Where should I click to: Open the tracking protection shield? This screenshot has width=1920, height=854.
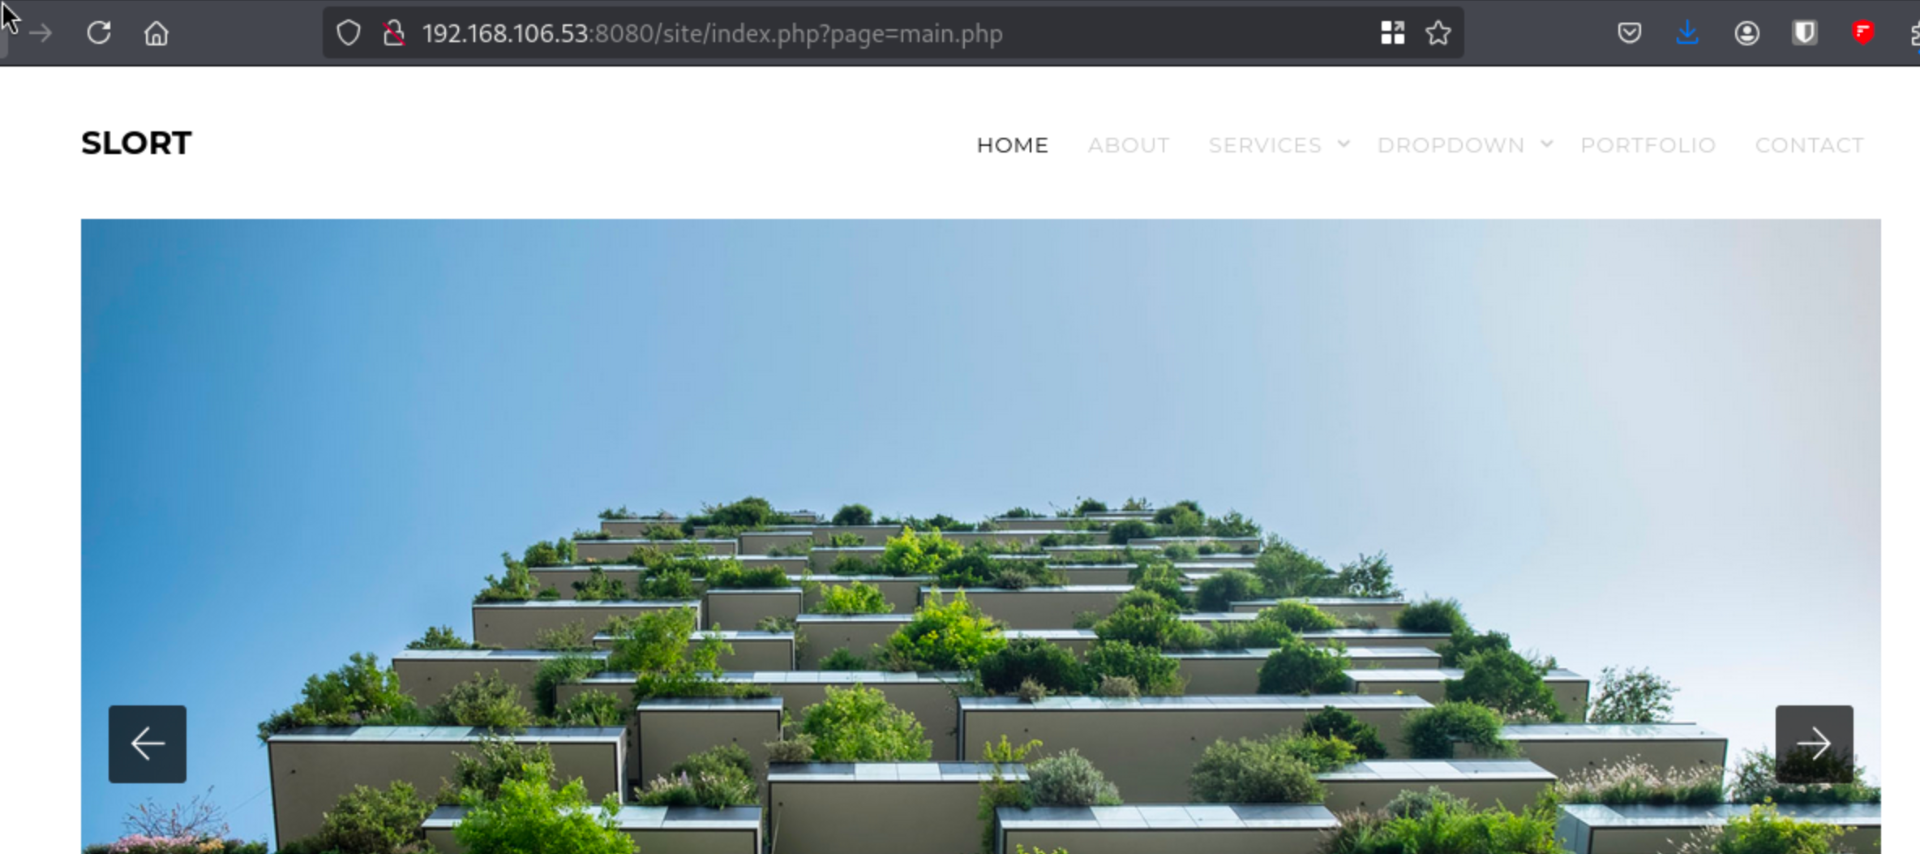point(348,33)
